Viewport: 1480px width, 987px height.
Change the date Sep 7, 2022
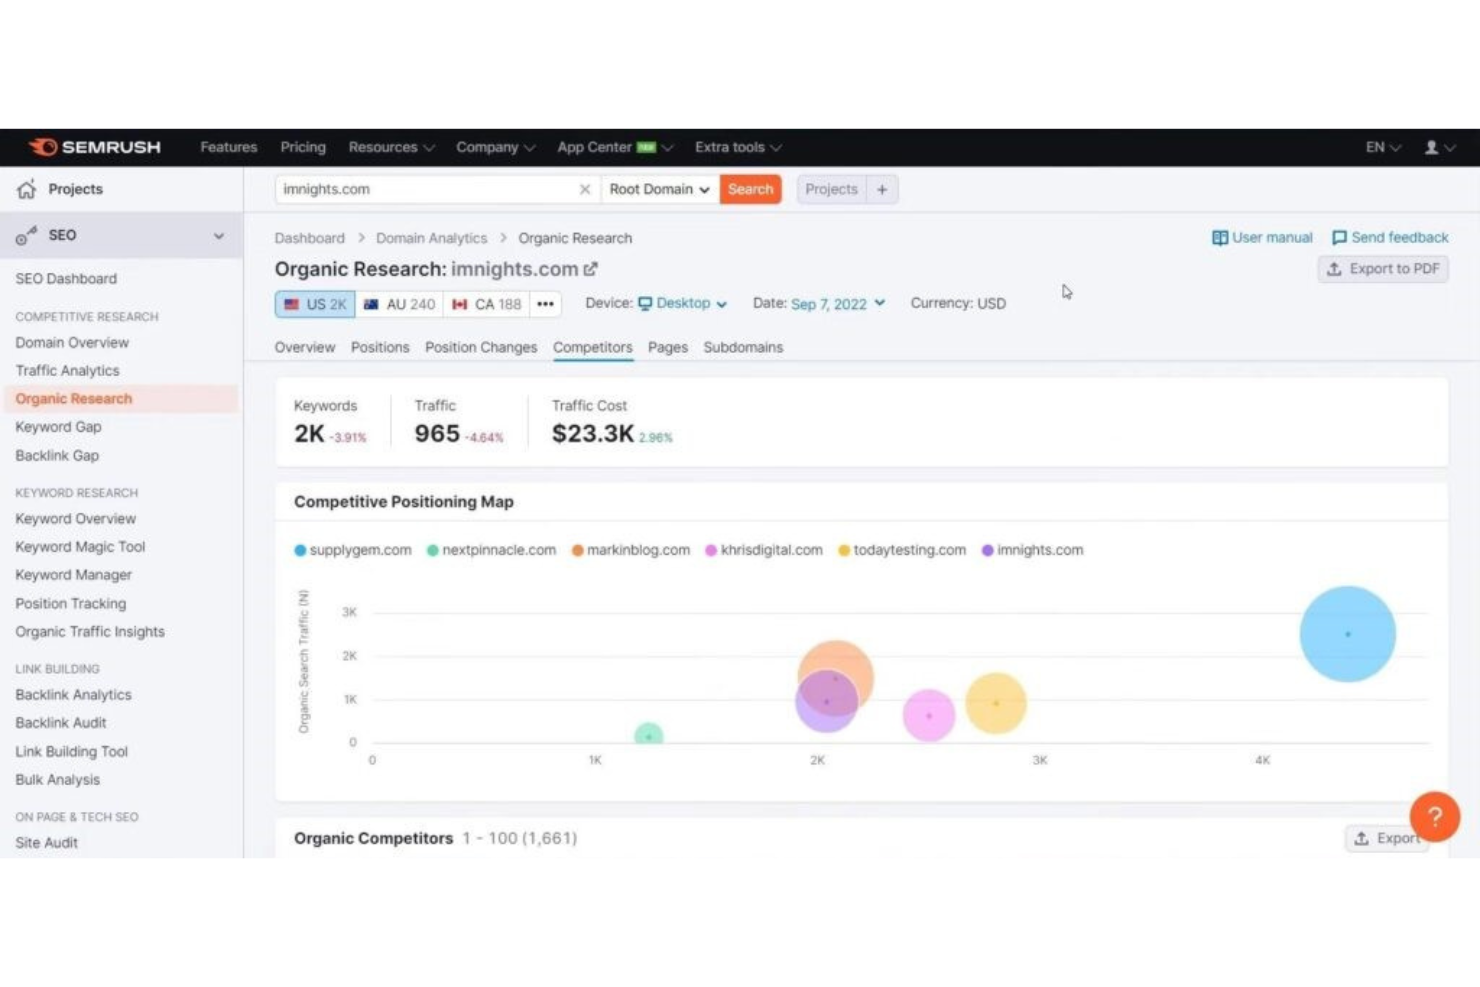click(837, 303)
